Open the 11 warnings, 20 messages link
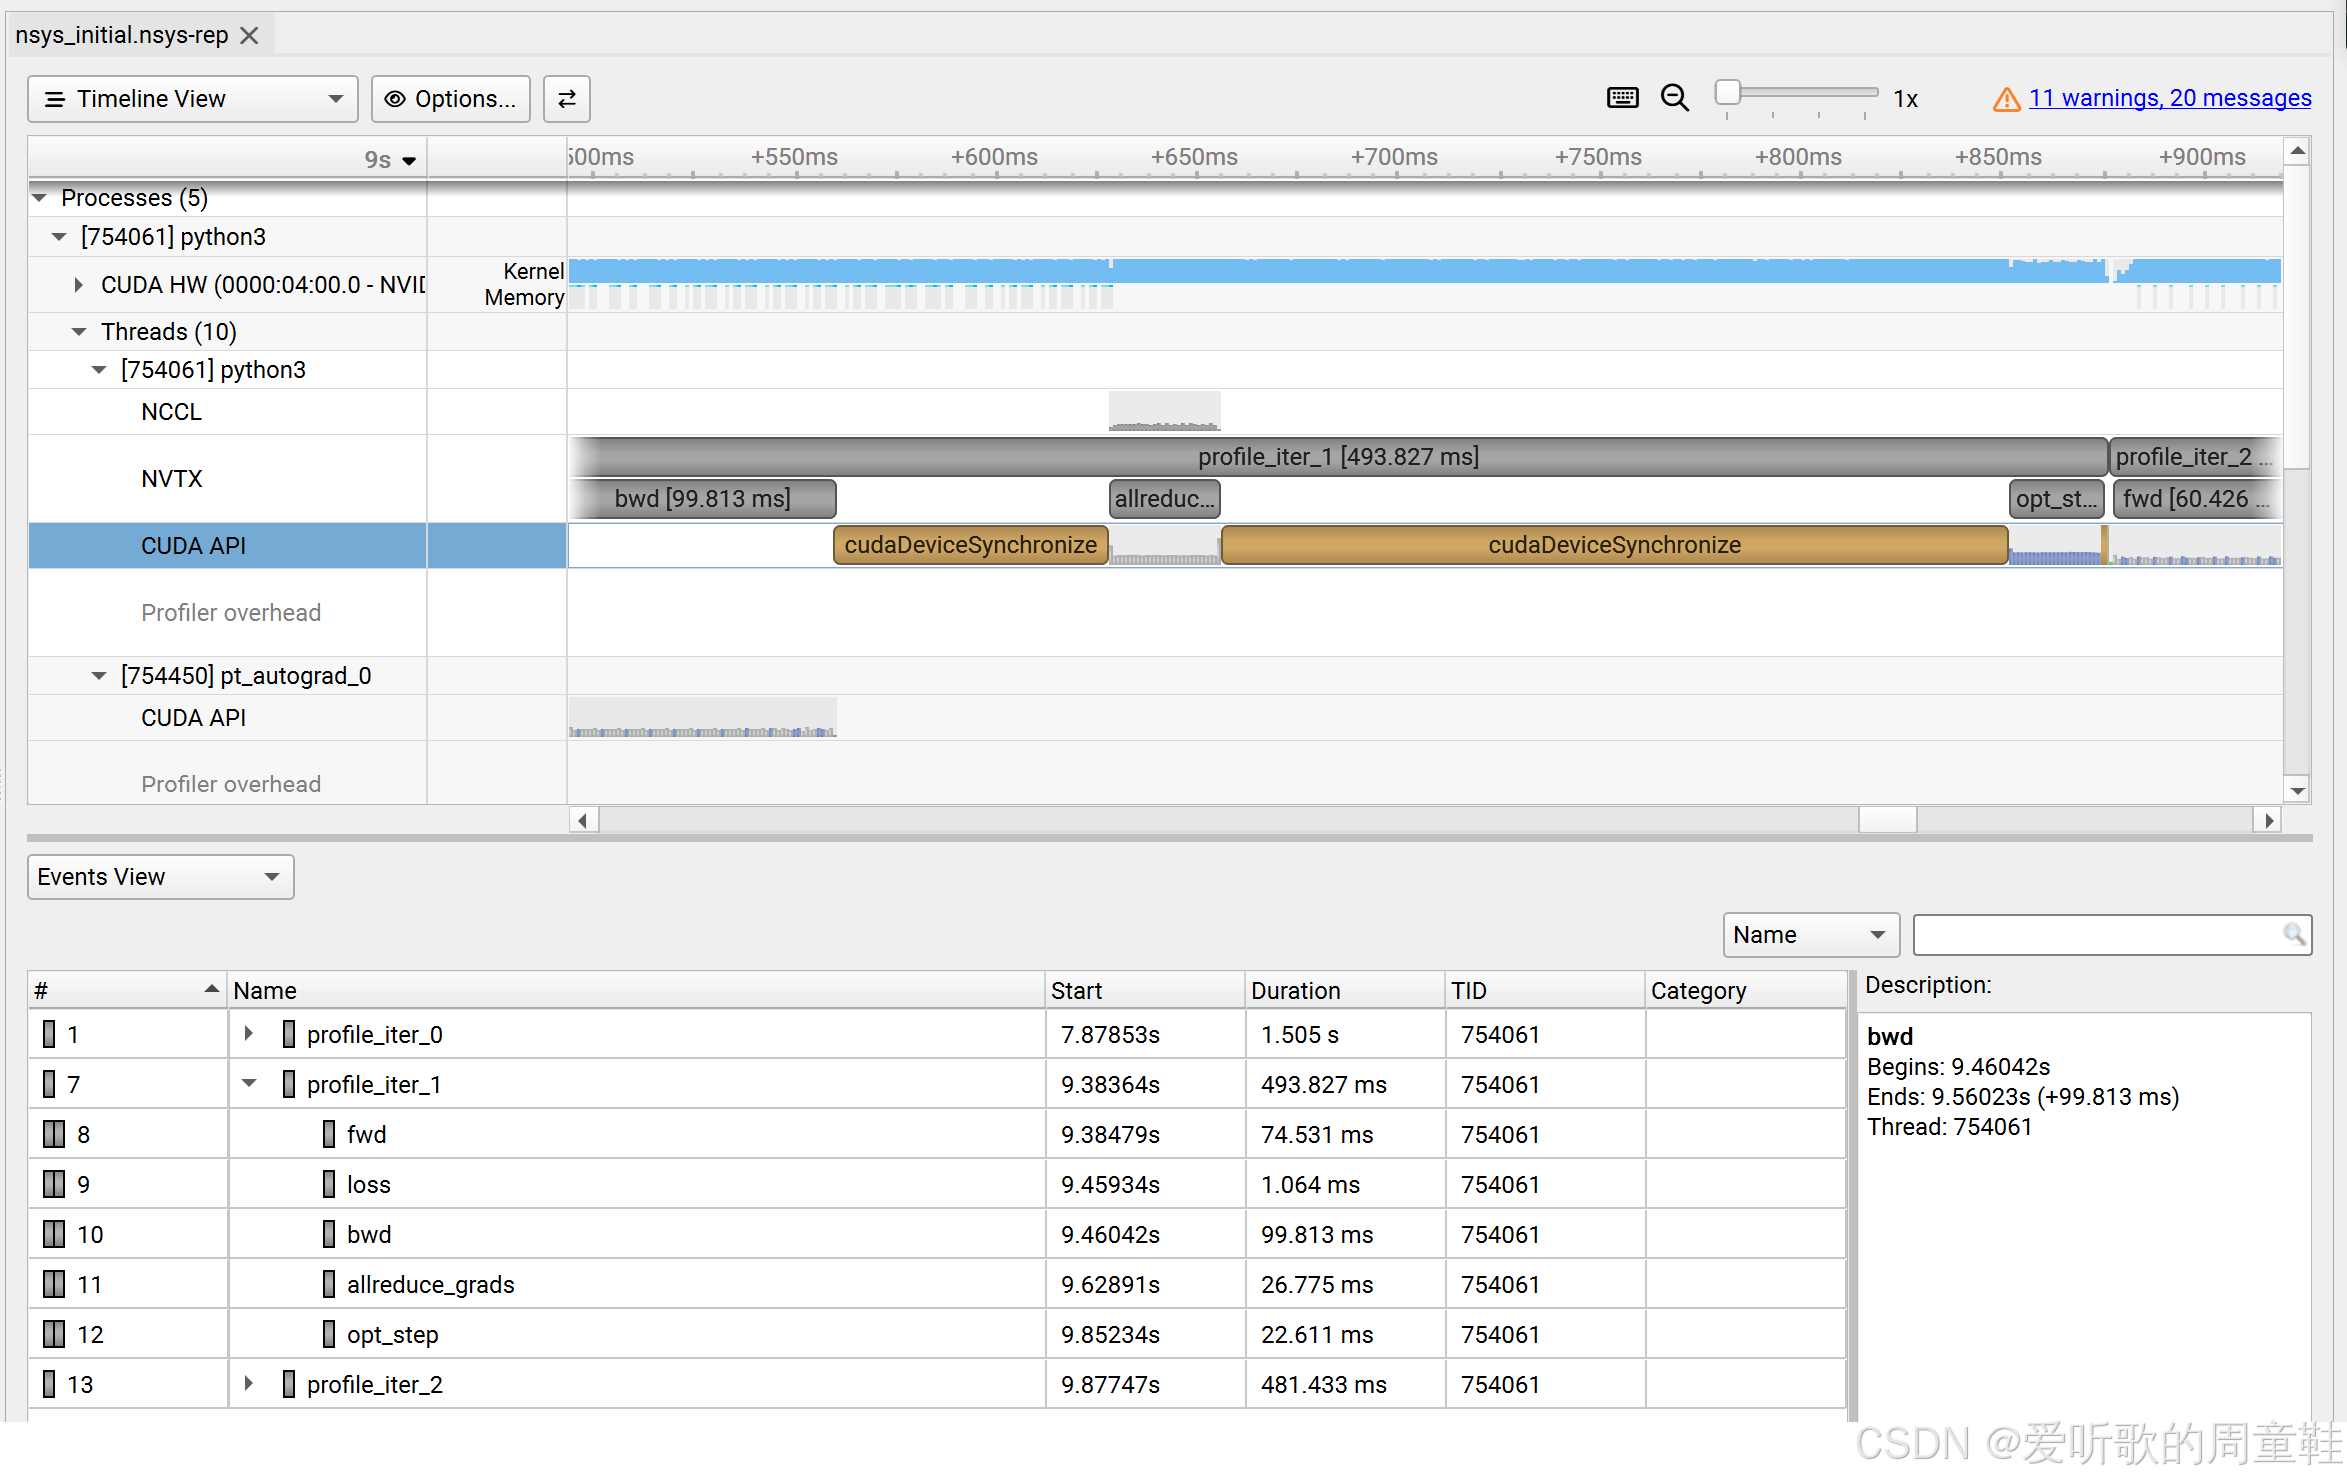Viewport: 2347px width, 1482px height. [2169, 98]
